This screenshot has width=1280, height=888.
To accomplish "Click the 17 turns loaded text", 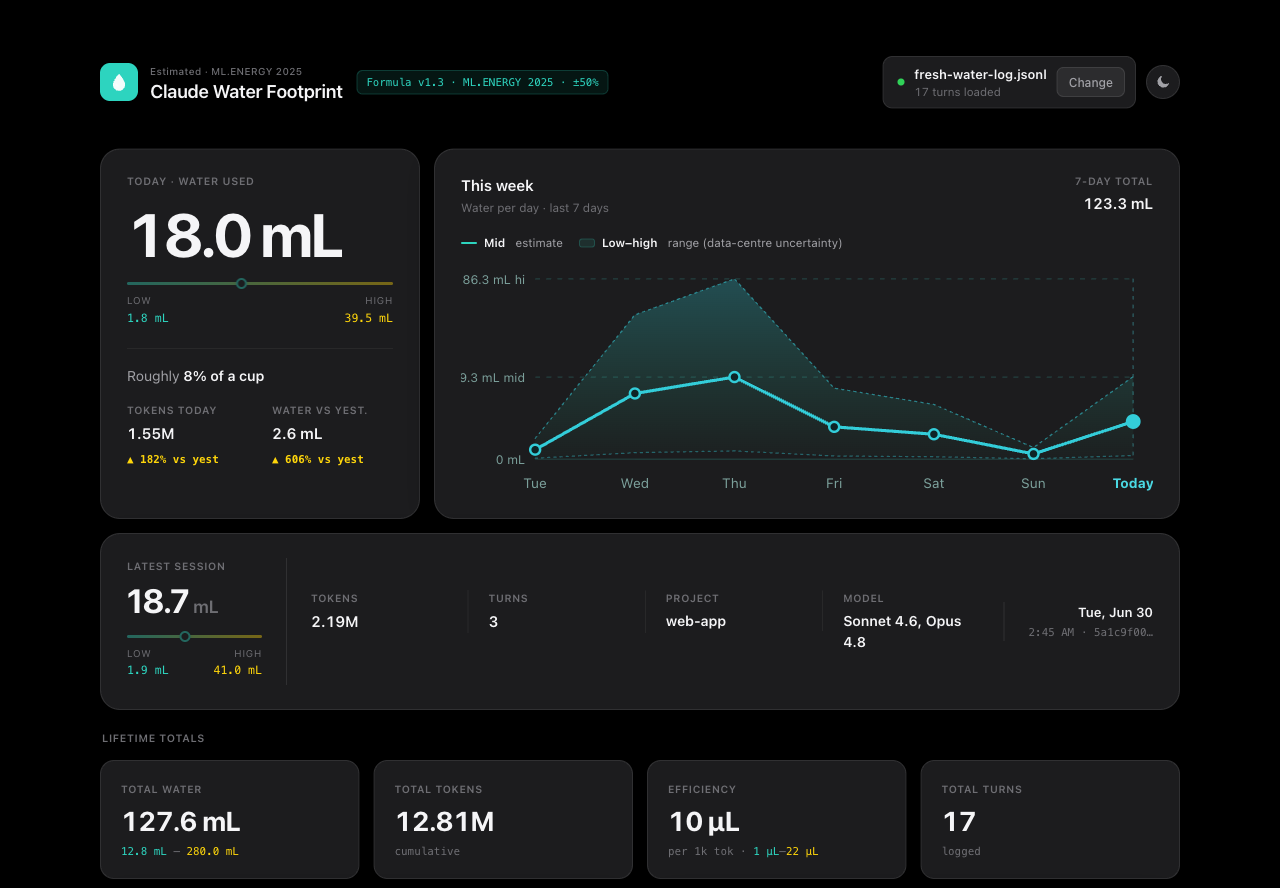I will pyautogui.click(x=957, y=92).
